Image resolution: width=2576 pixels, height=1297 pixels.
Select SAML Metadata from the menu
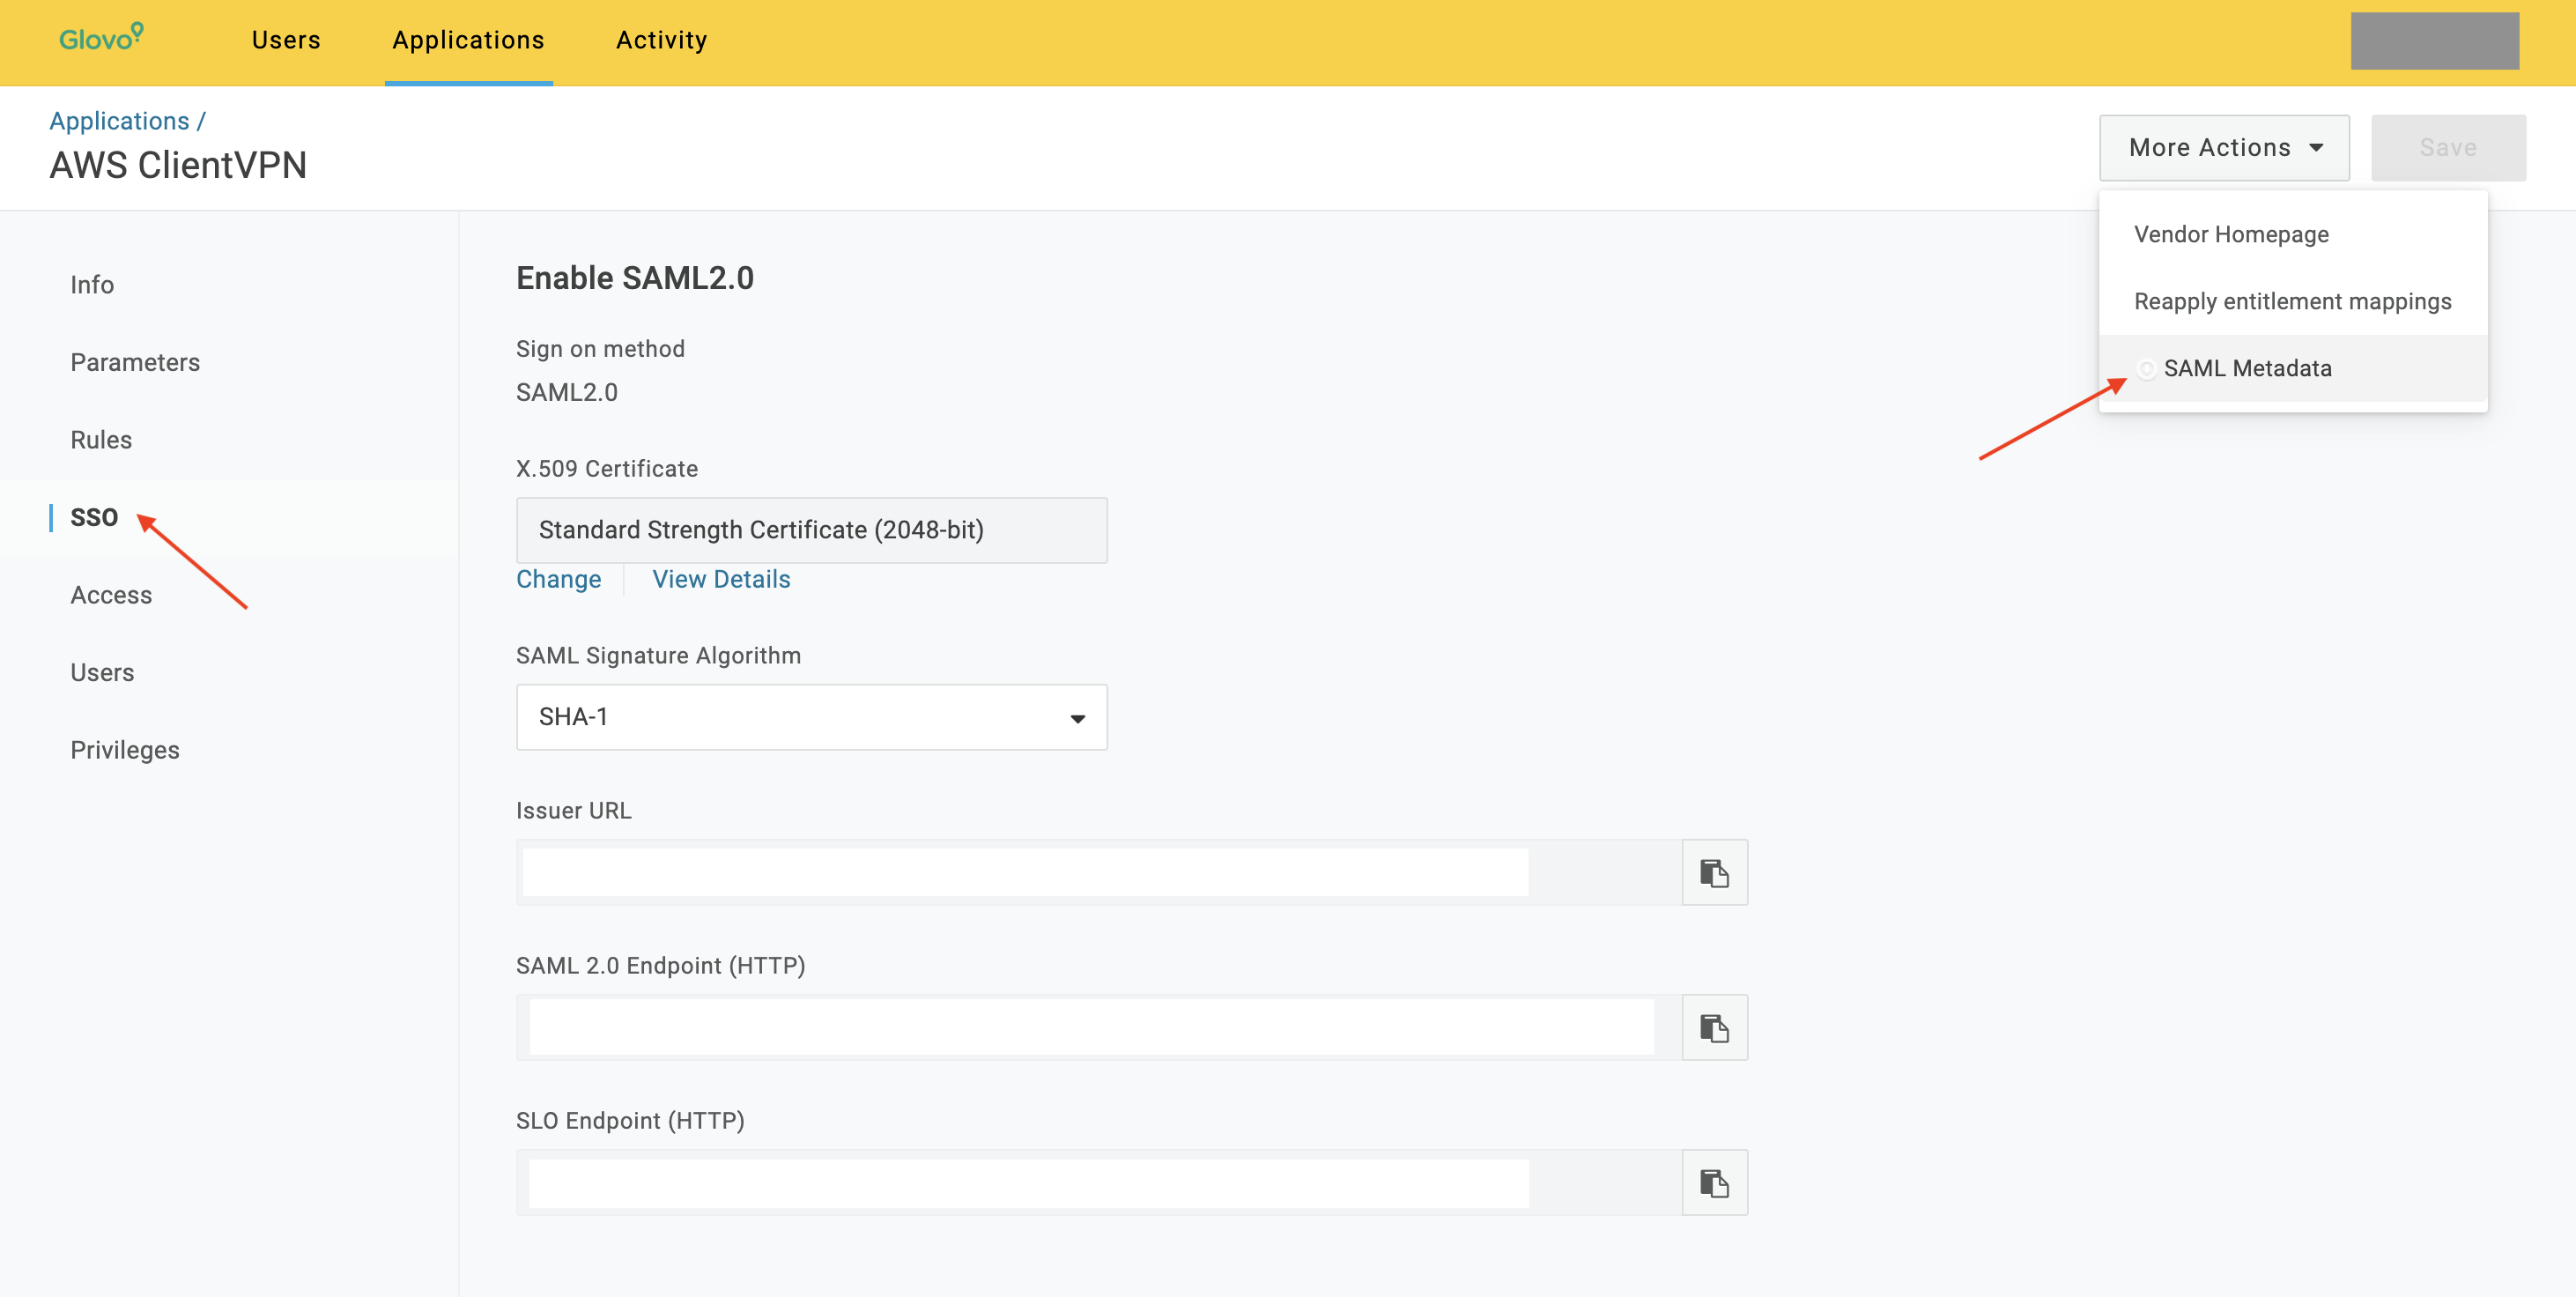2246,368
